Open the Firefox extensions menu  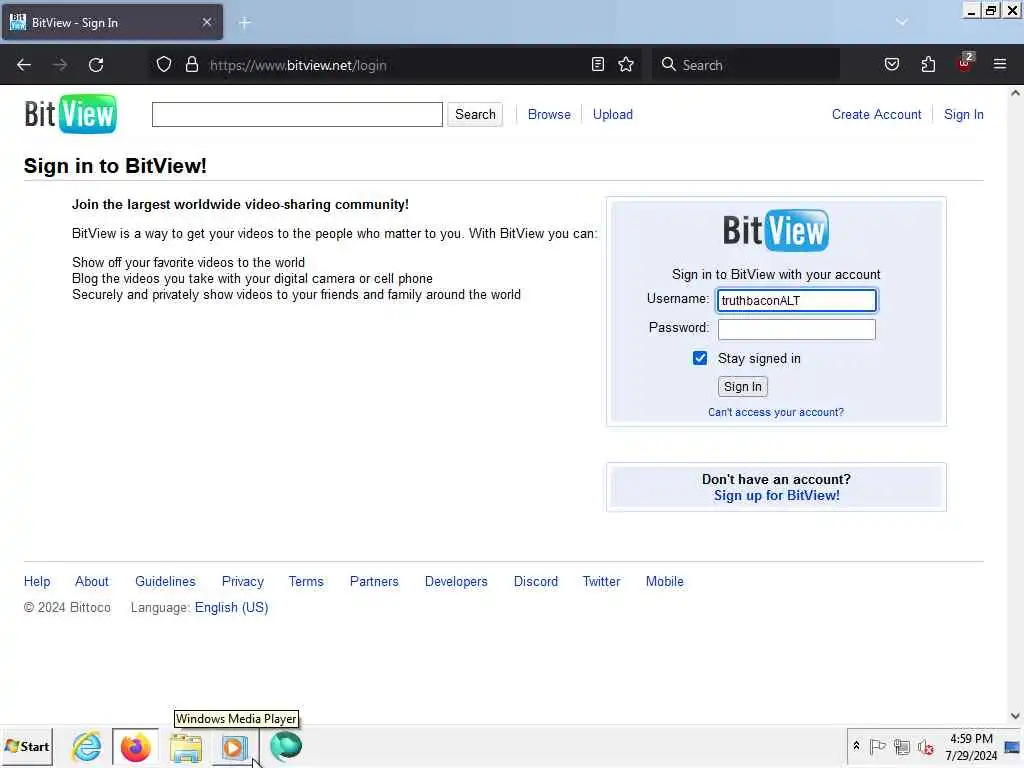pyautogui.click(x=928, y=64)
